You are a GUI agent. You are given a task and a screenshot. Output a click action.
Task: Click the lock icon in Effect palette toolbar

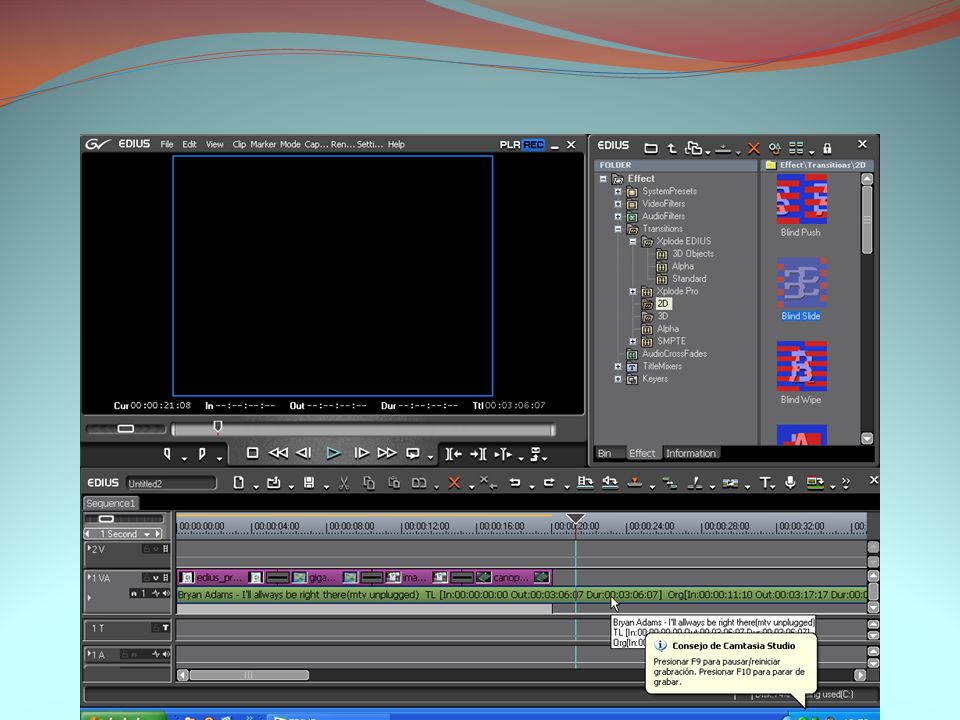pyautogui.click(x=827, y=148)
